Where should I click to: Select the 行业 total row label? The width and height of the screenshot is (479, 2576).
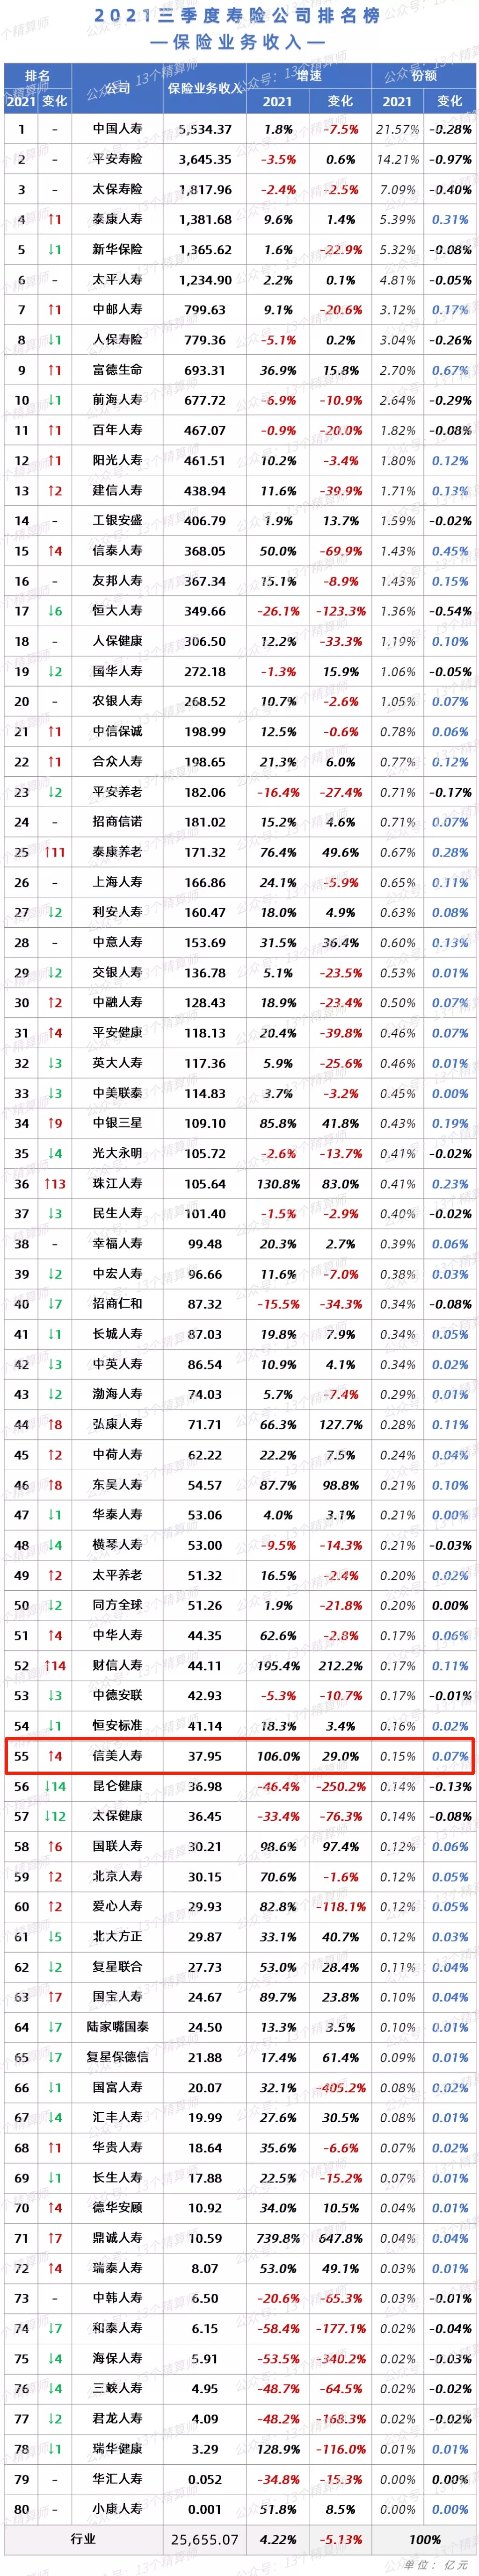83,2538
